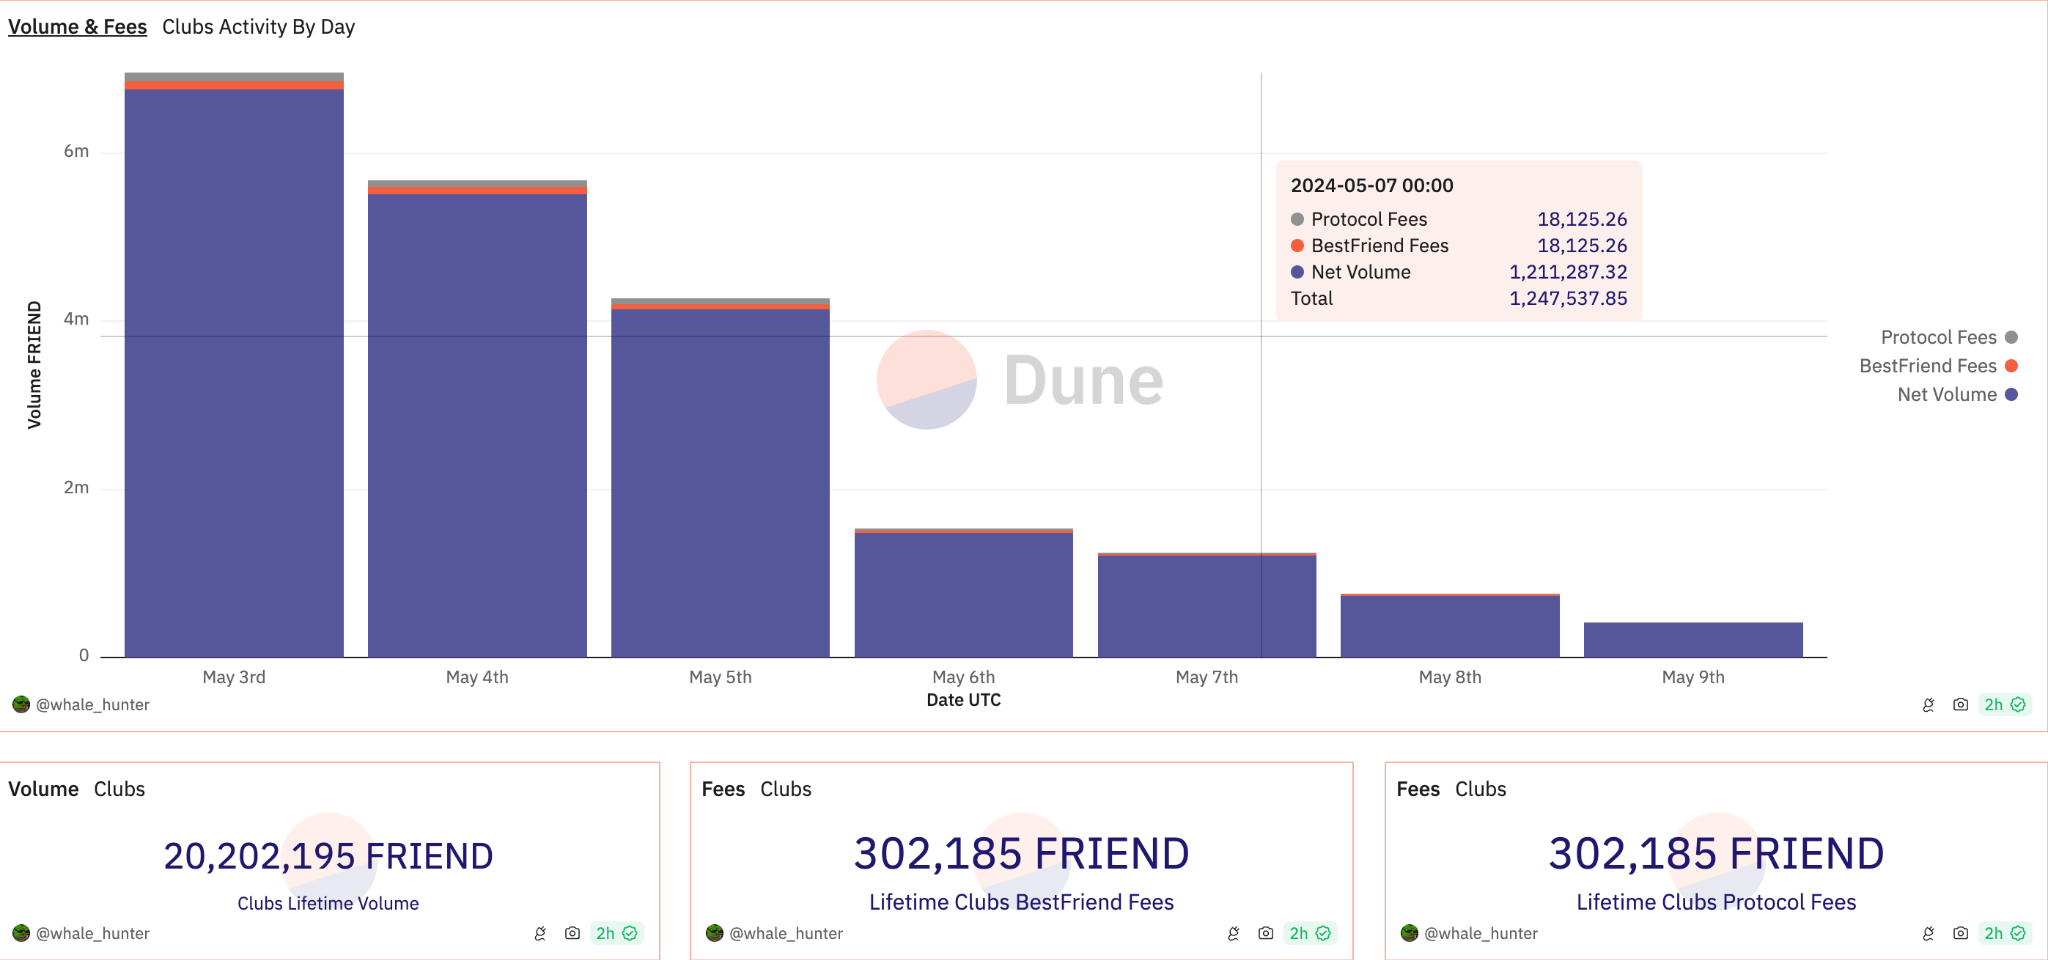
Task: Click the camera icon under the main chart
Action: click(1960, 705)
